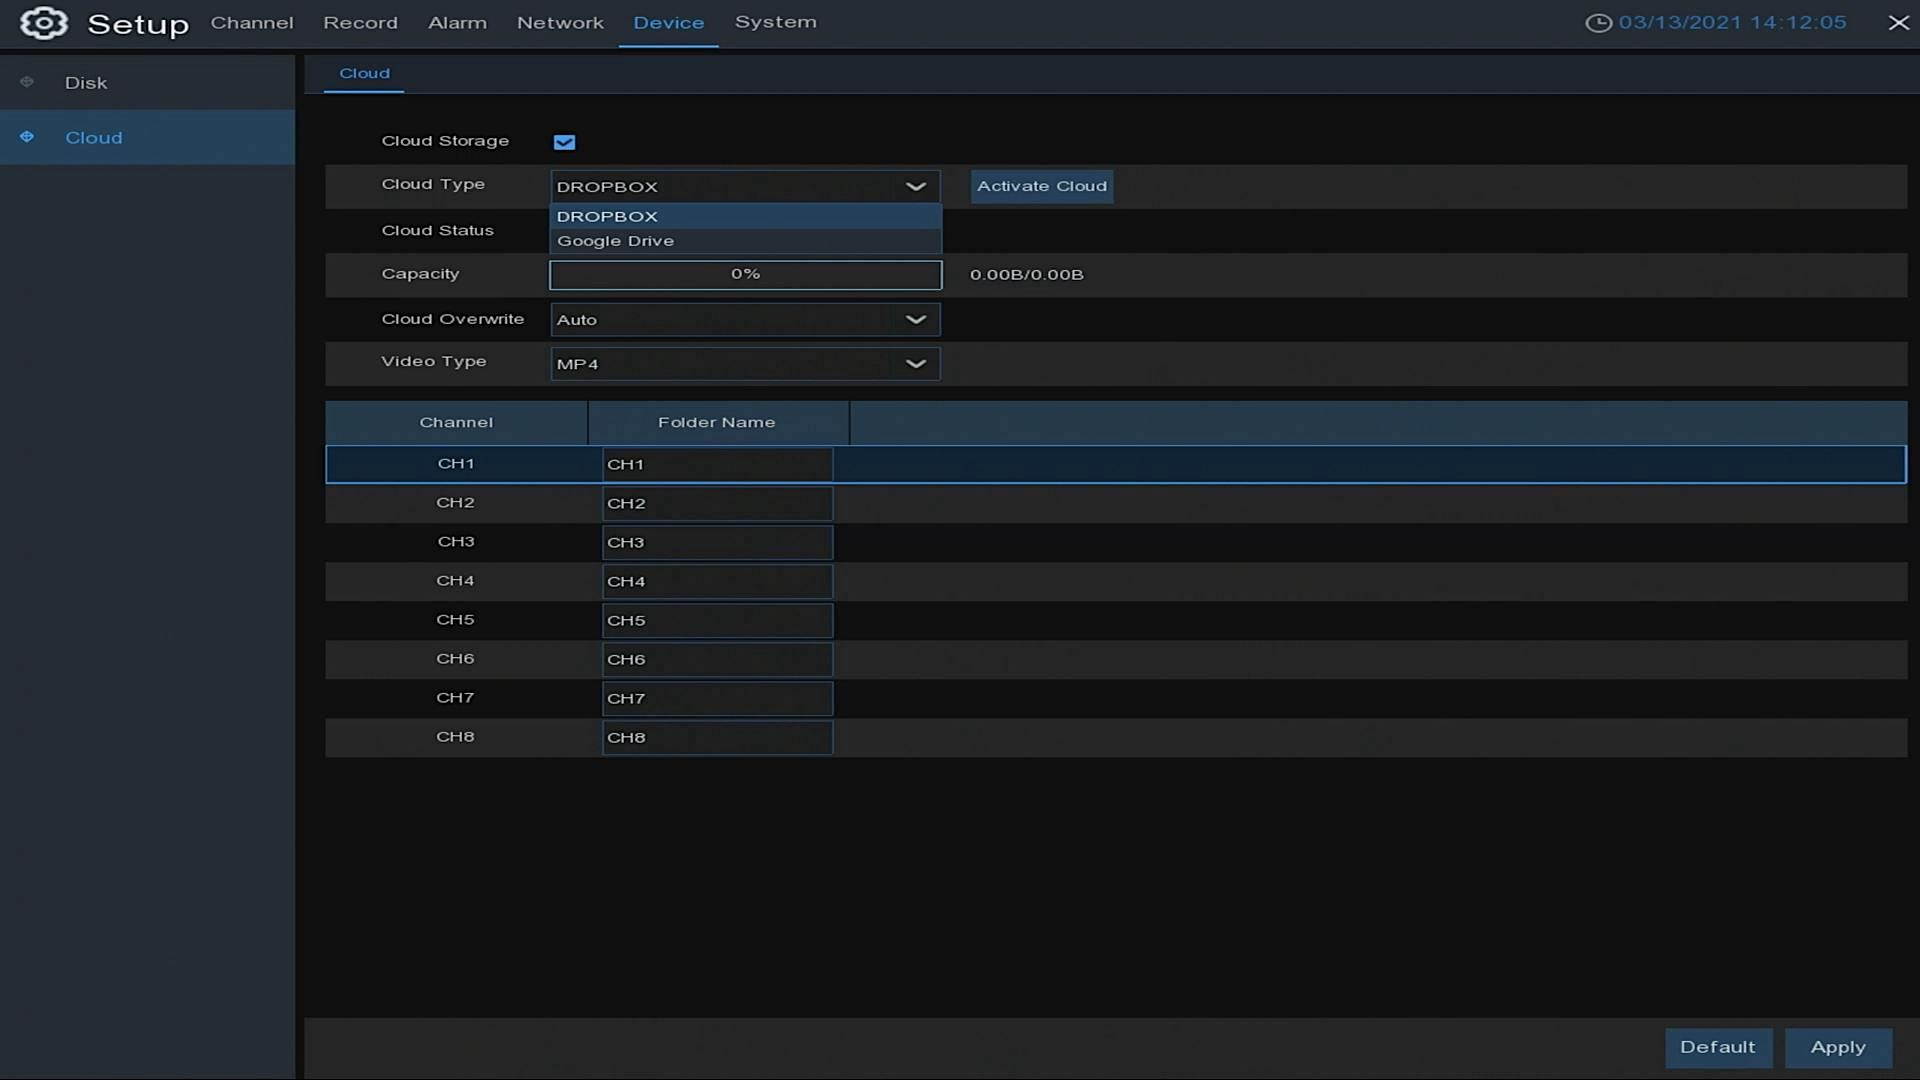Open the System tab
The image size is (1920, 1080).
(775, 23)
